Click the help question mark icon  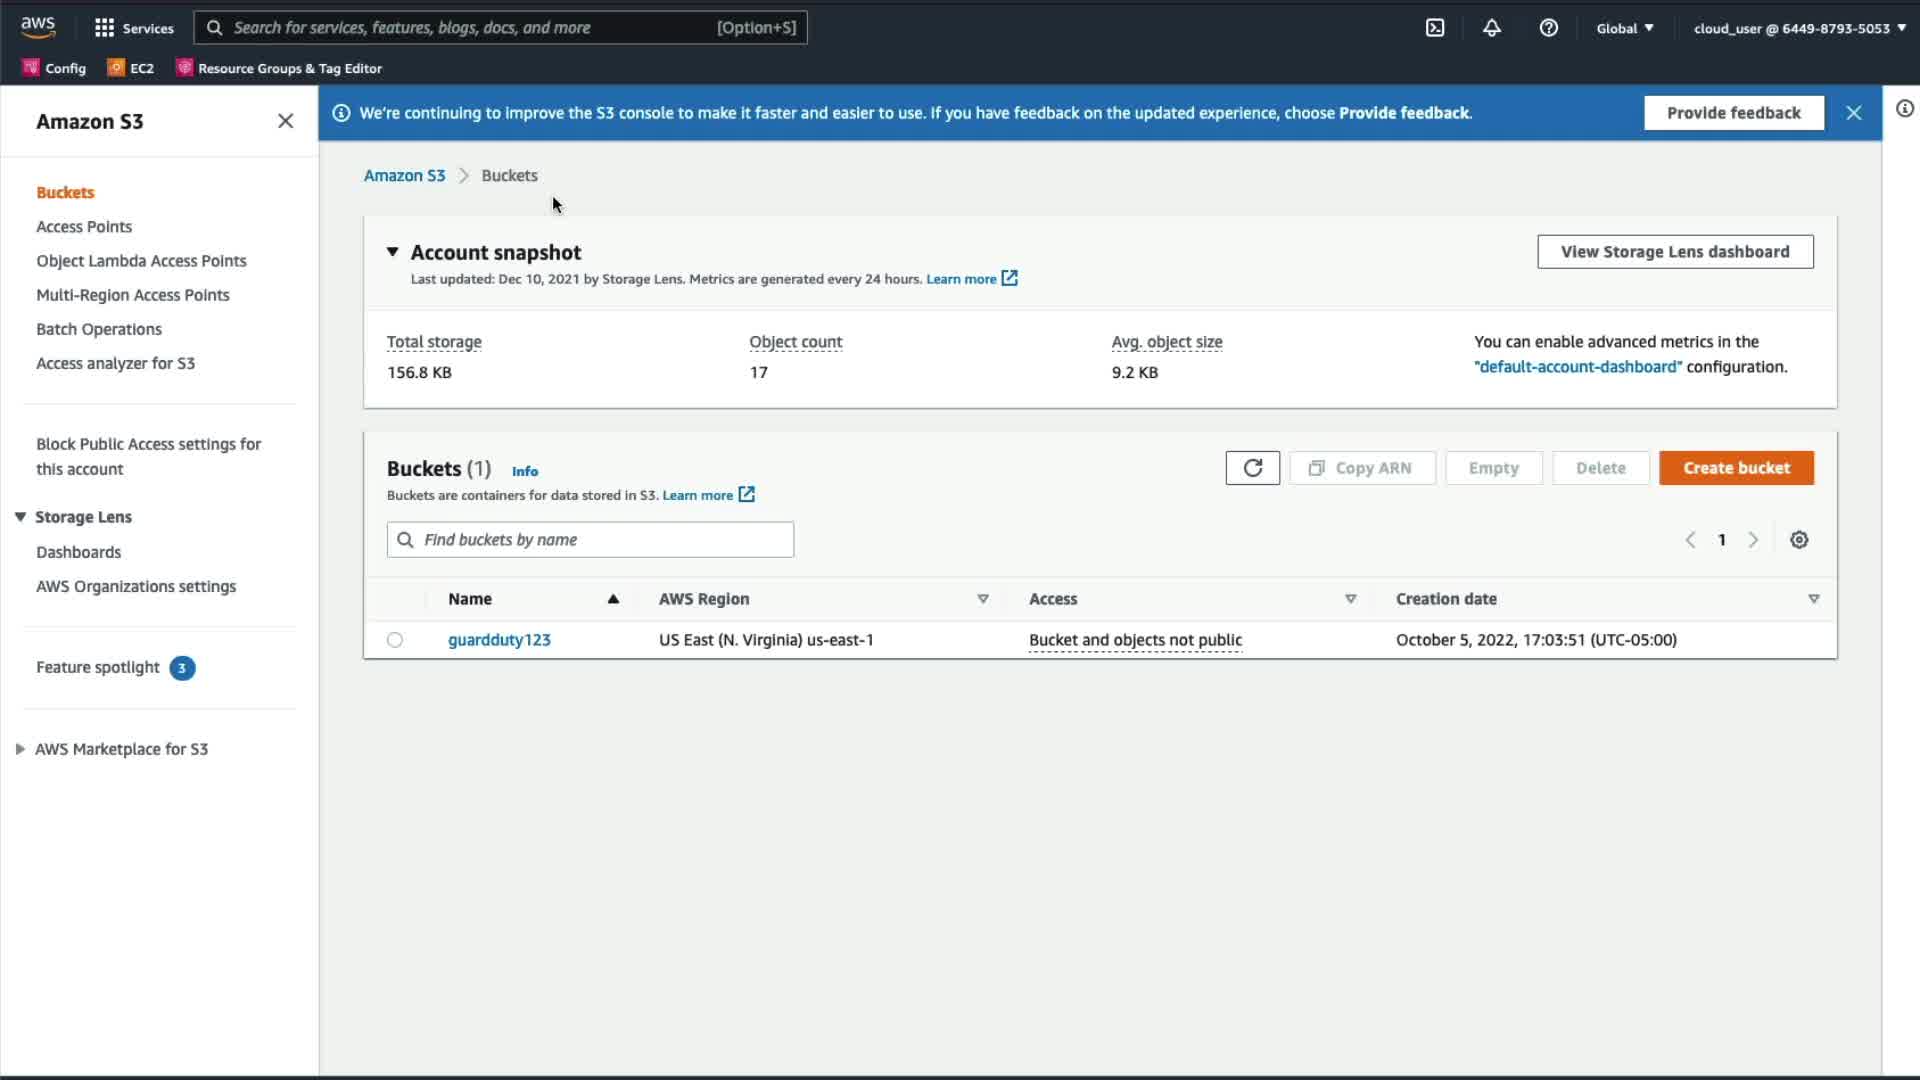(x=1548, y=28)
